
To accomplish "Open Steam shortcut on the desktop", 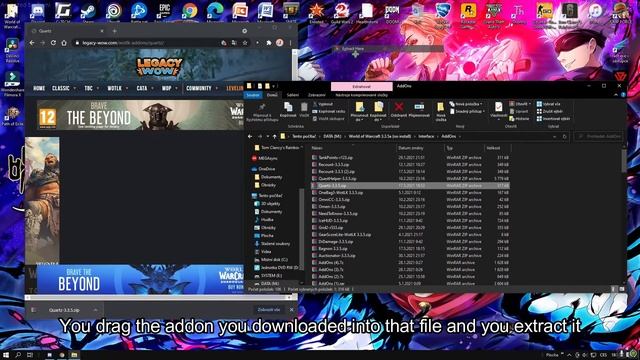I will tap(88, 12).
